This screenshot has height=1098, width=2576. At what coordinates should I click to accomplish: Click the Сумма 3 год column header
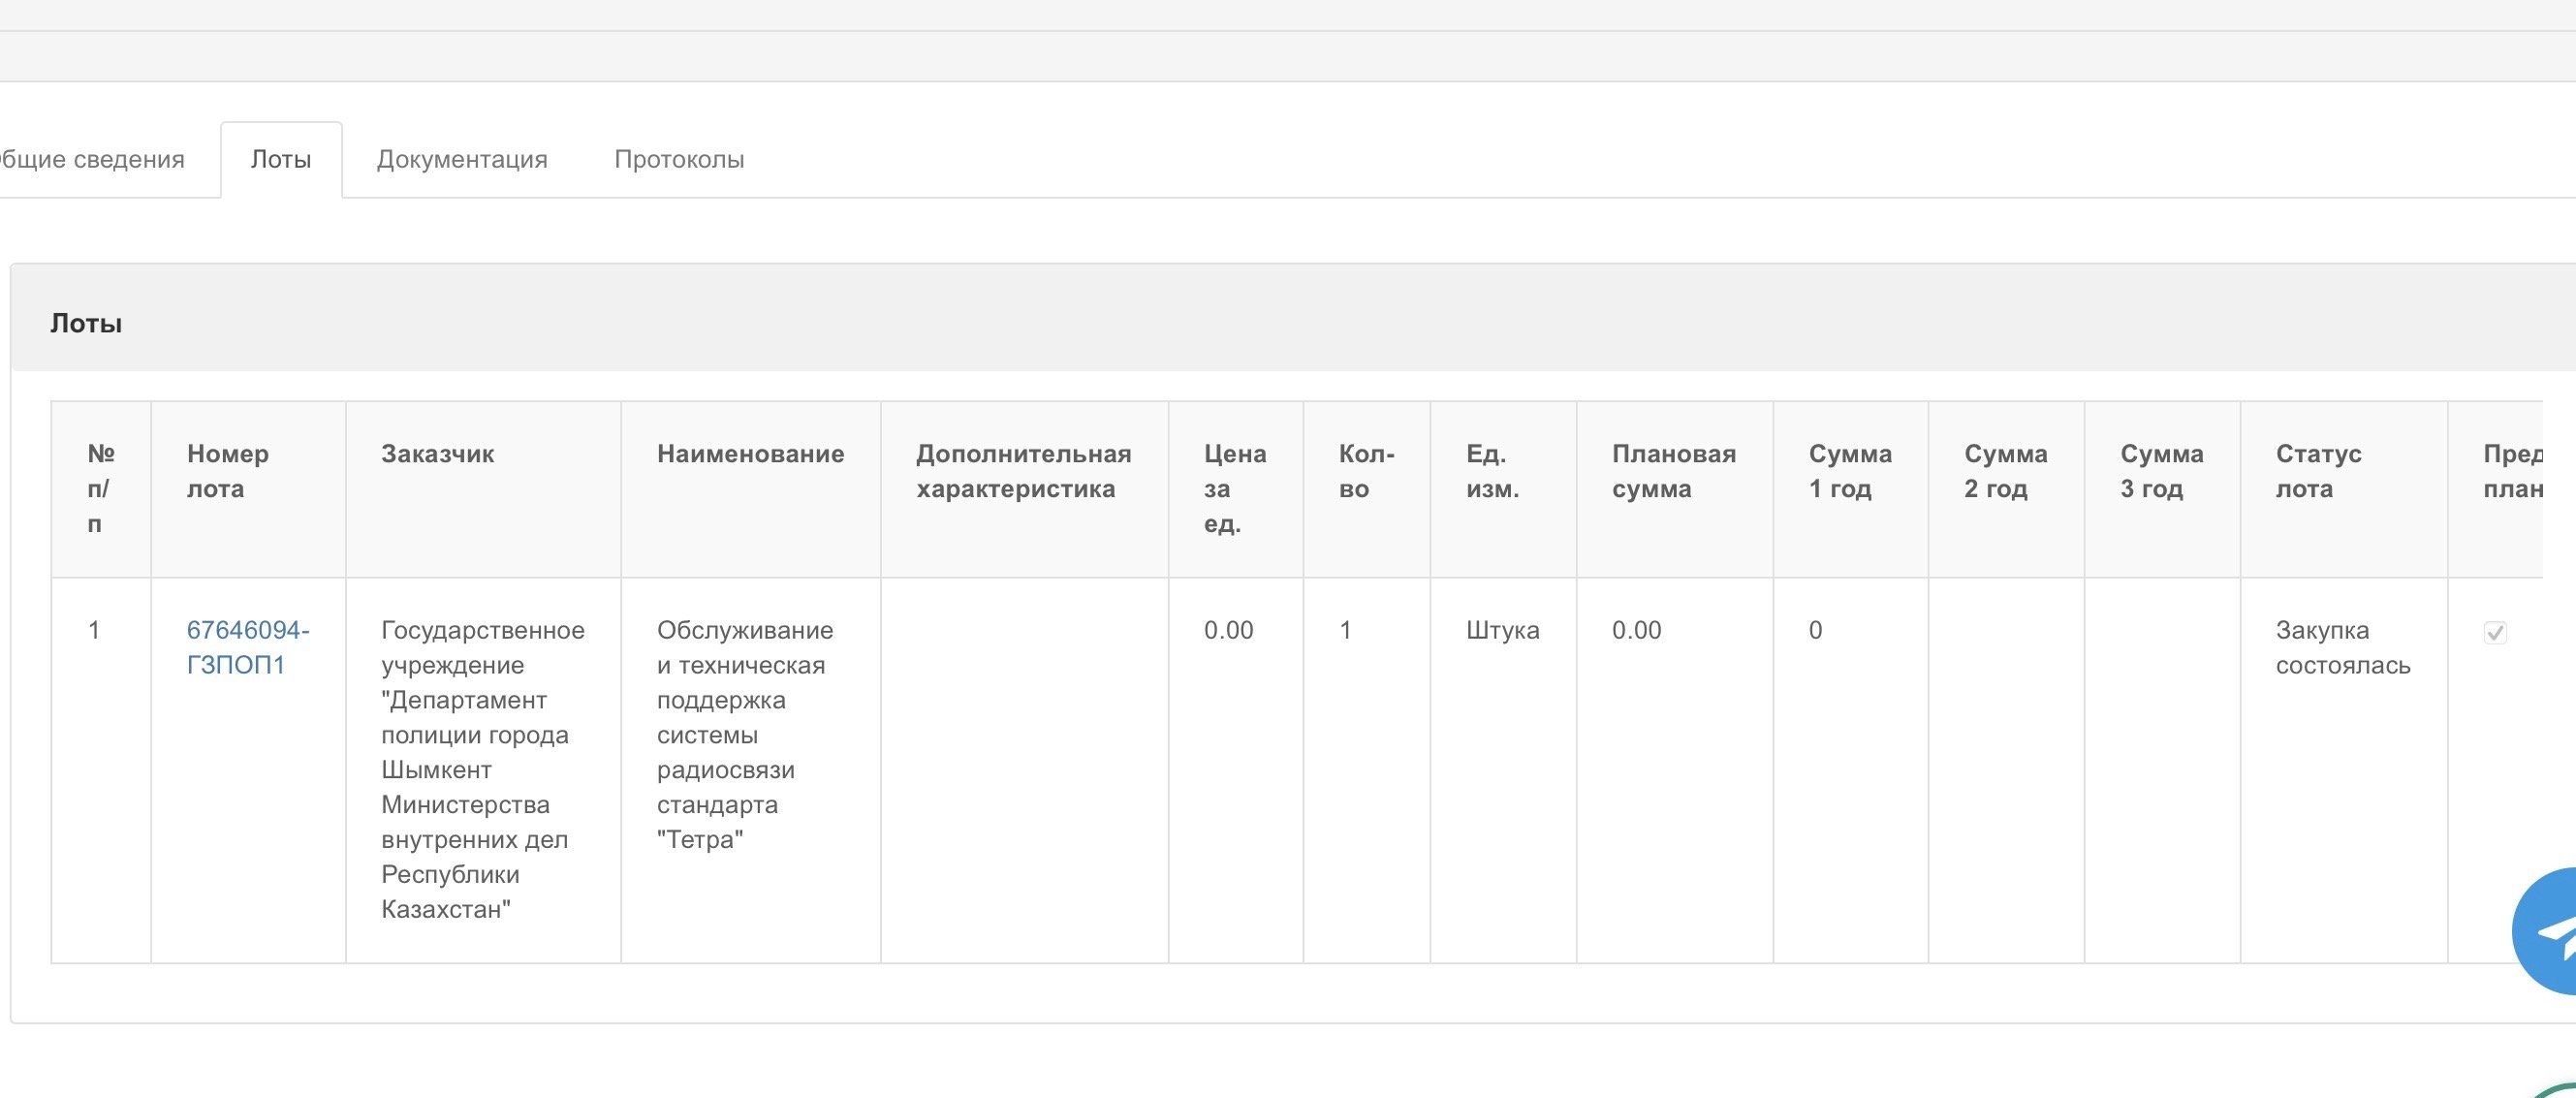pos(2162,489)
